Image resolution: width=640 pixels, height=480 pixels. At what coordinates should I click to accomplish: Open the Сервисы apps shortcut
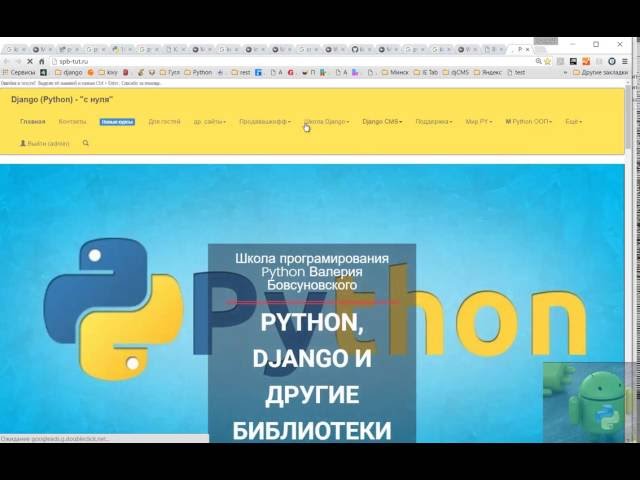(x=19, y=72)
